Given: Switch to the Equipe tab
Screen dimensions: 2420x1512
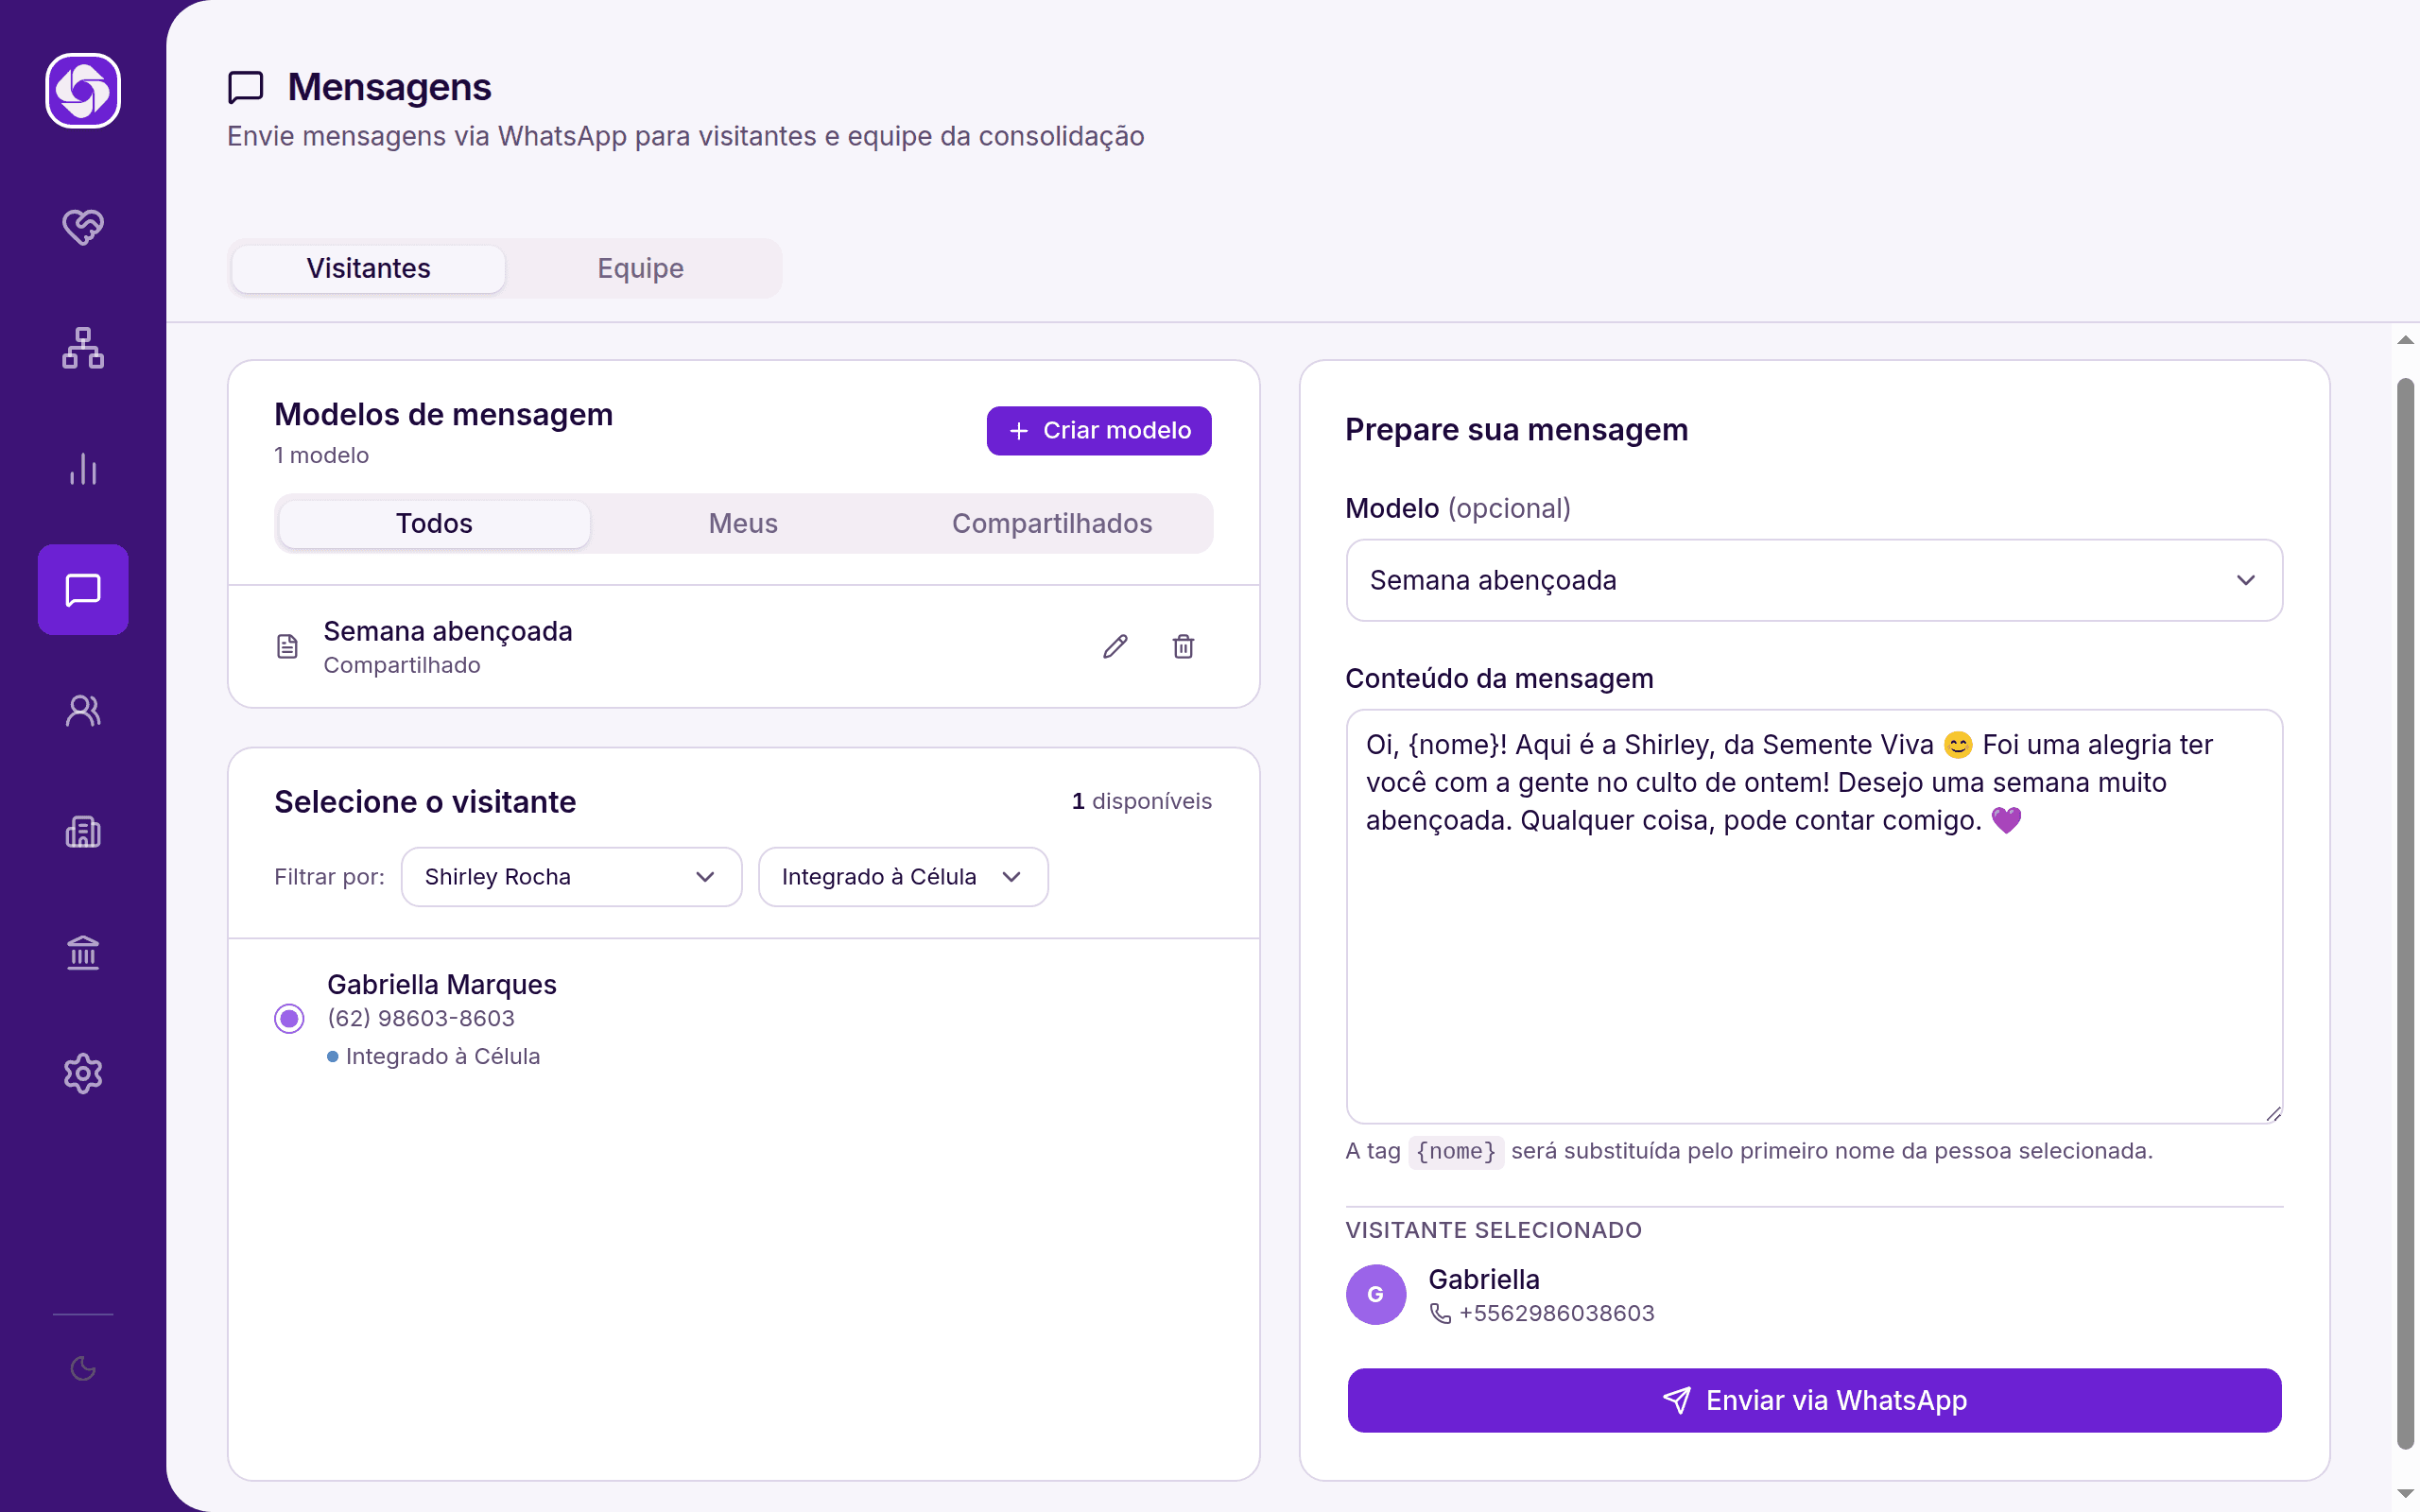Looking at the screenshot, I should coord(641,269).
